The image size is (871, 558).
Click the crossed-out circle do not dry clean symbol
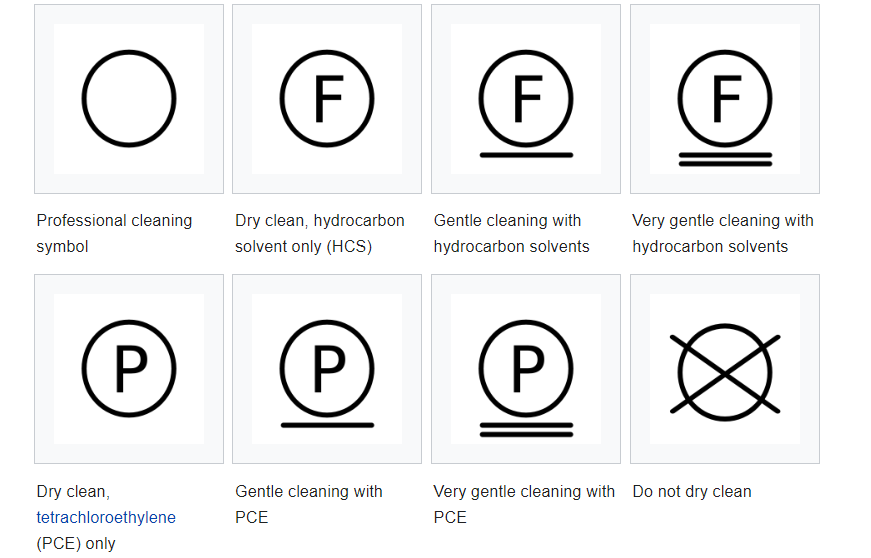(x=724, y=373)
